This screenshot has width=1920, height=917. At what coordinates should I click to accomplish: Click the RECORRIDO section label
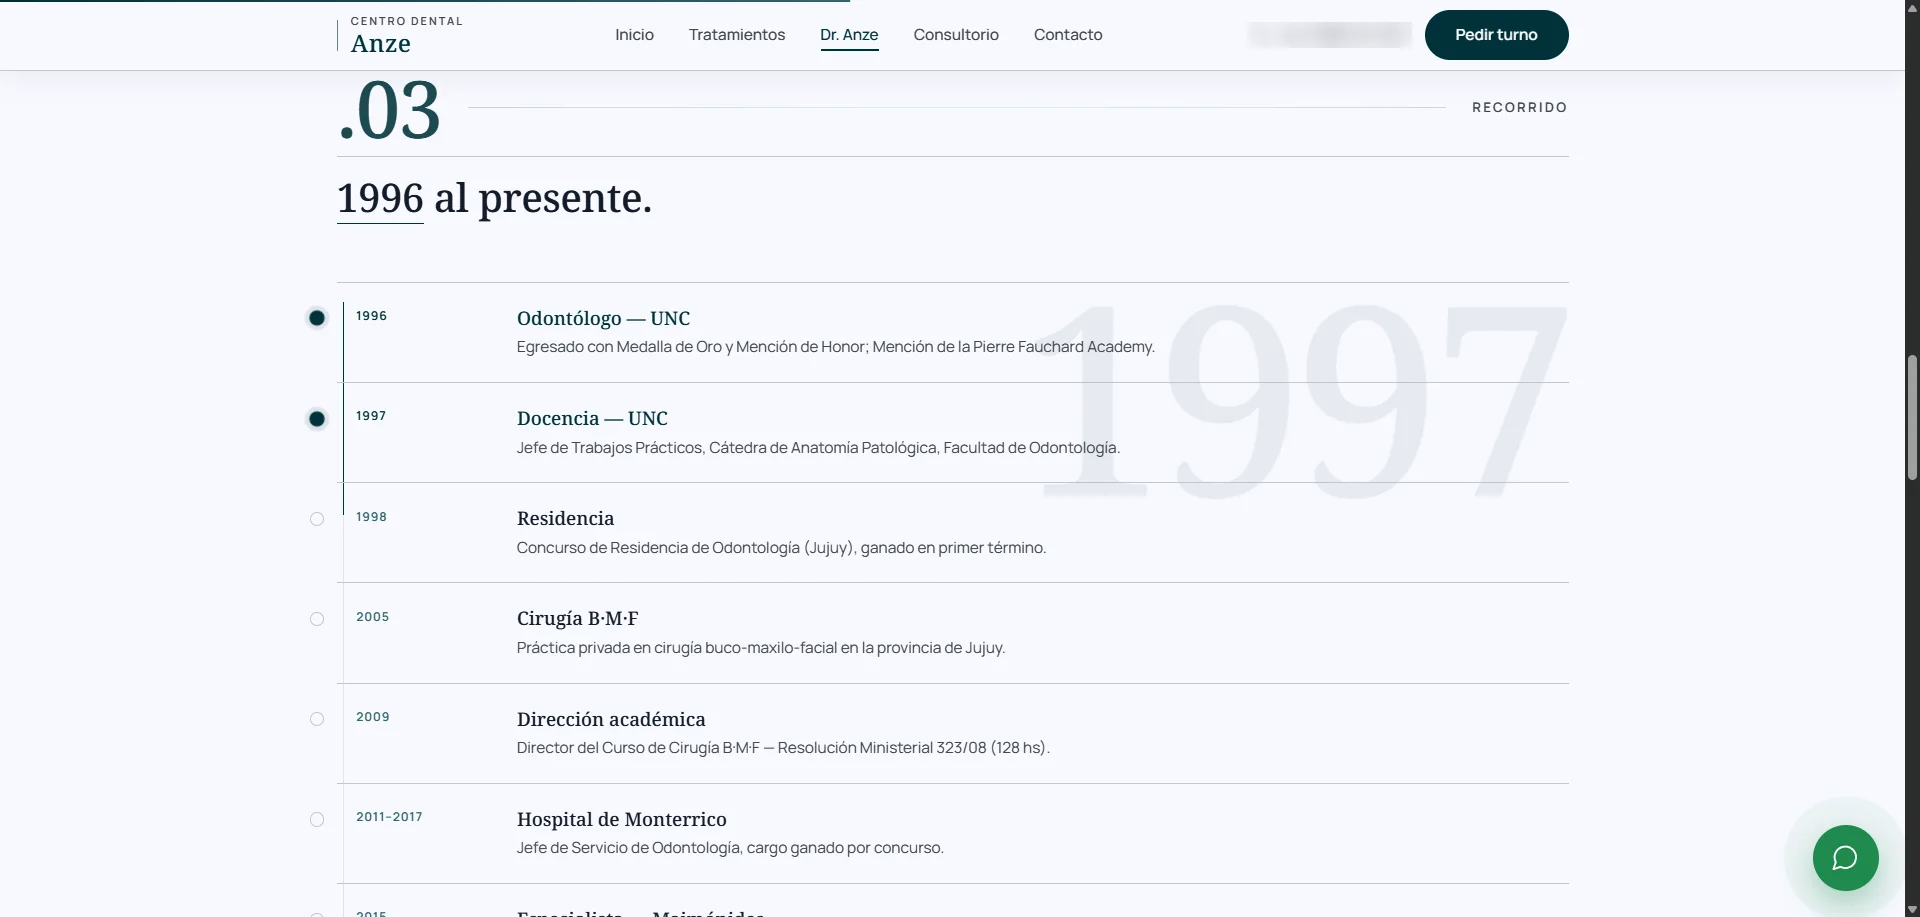[x=1519, y=107]
